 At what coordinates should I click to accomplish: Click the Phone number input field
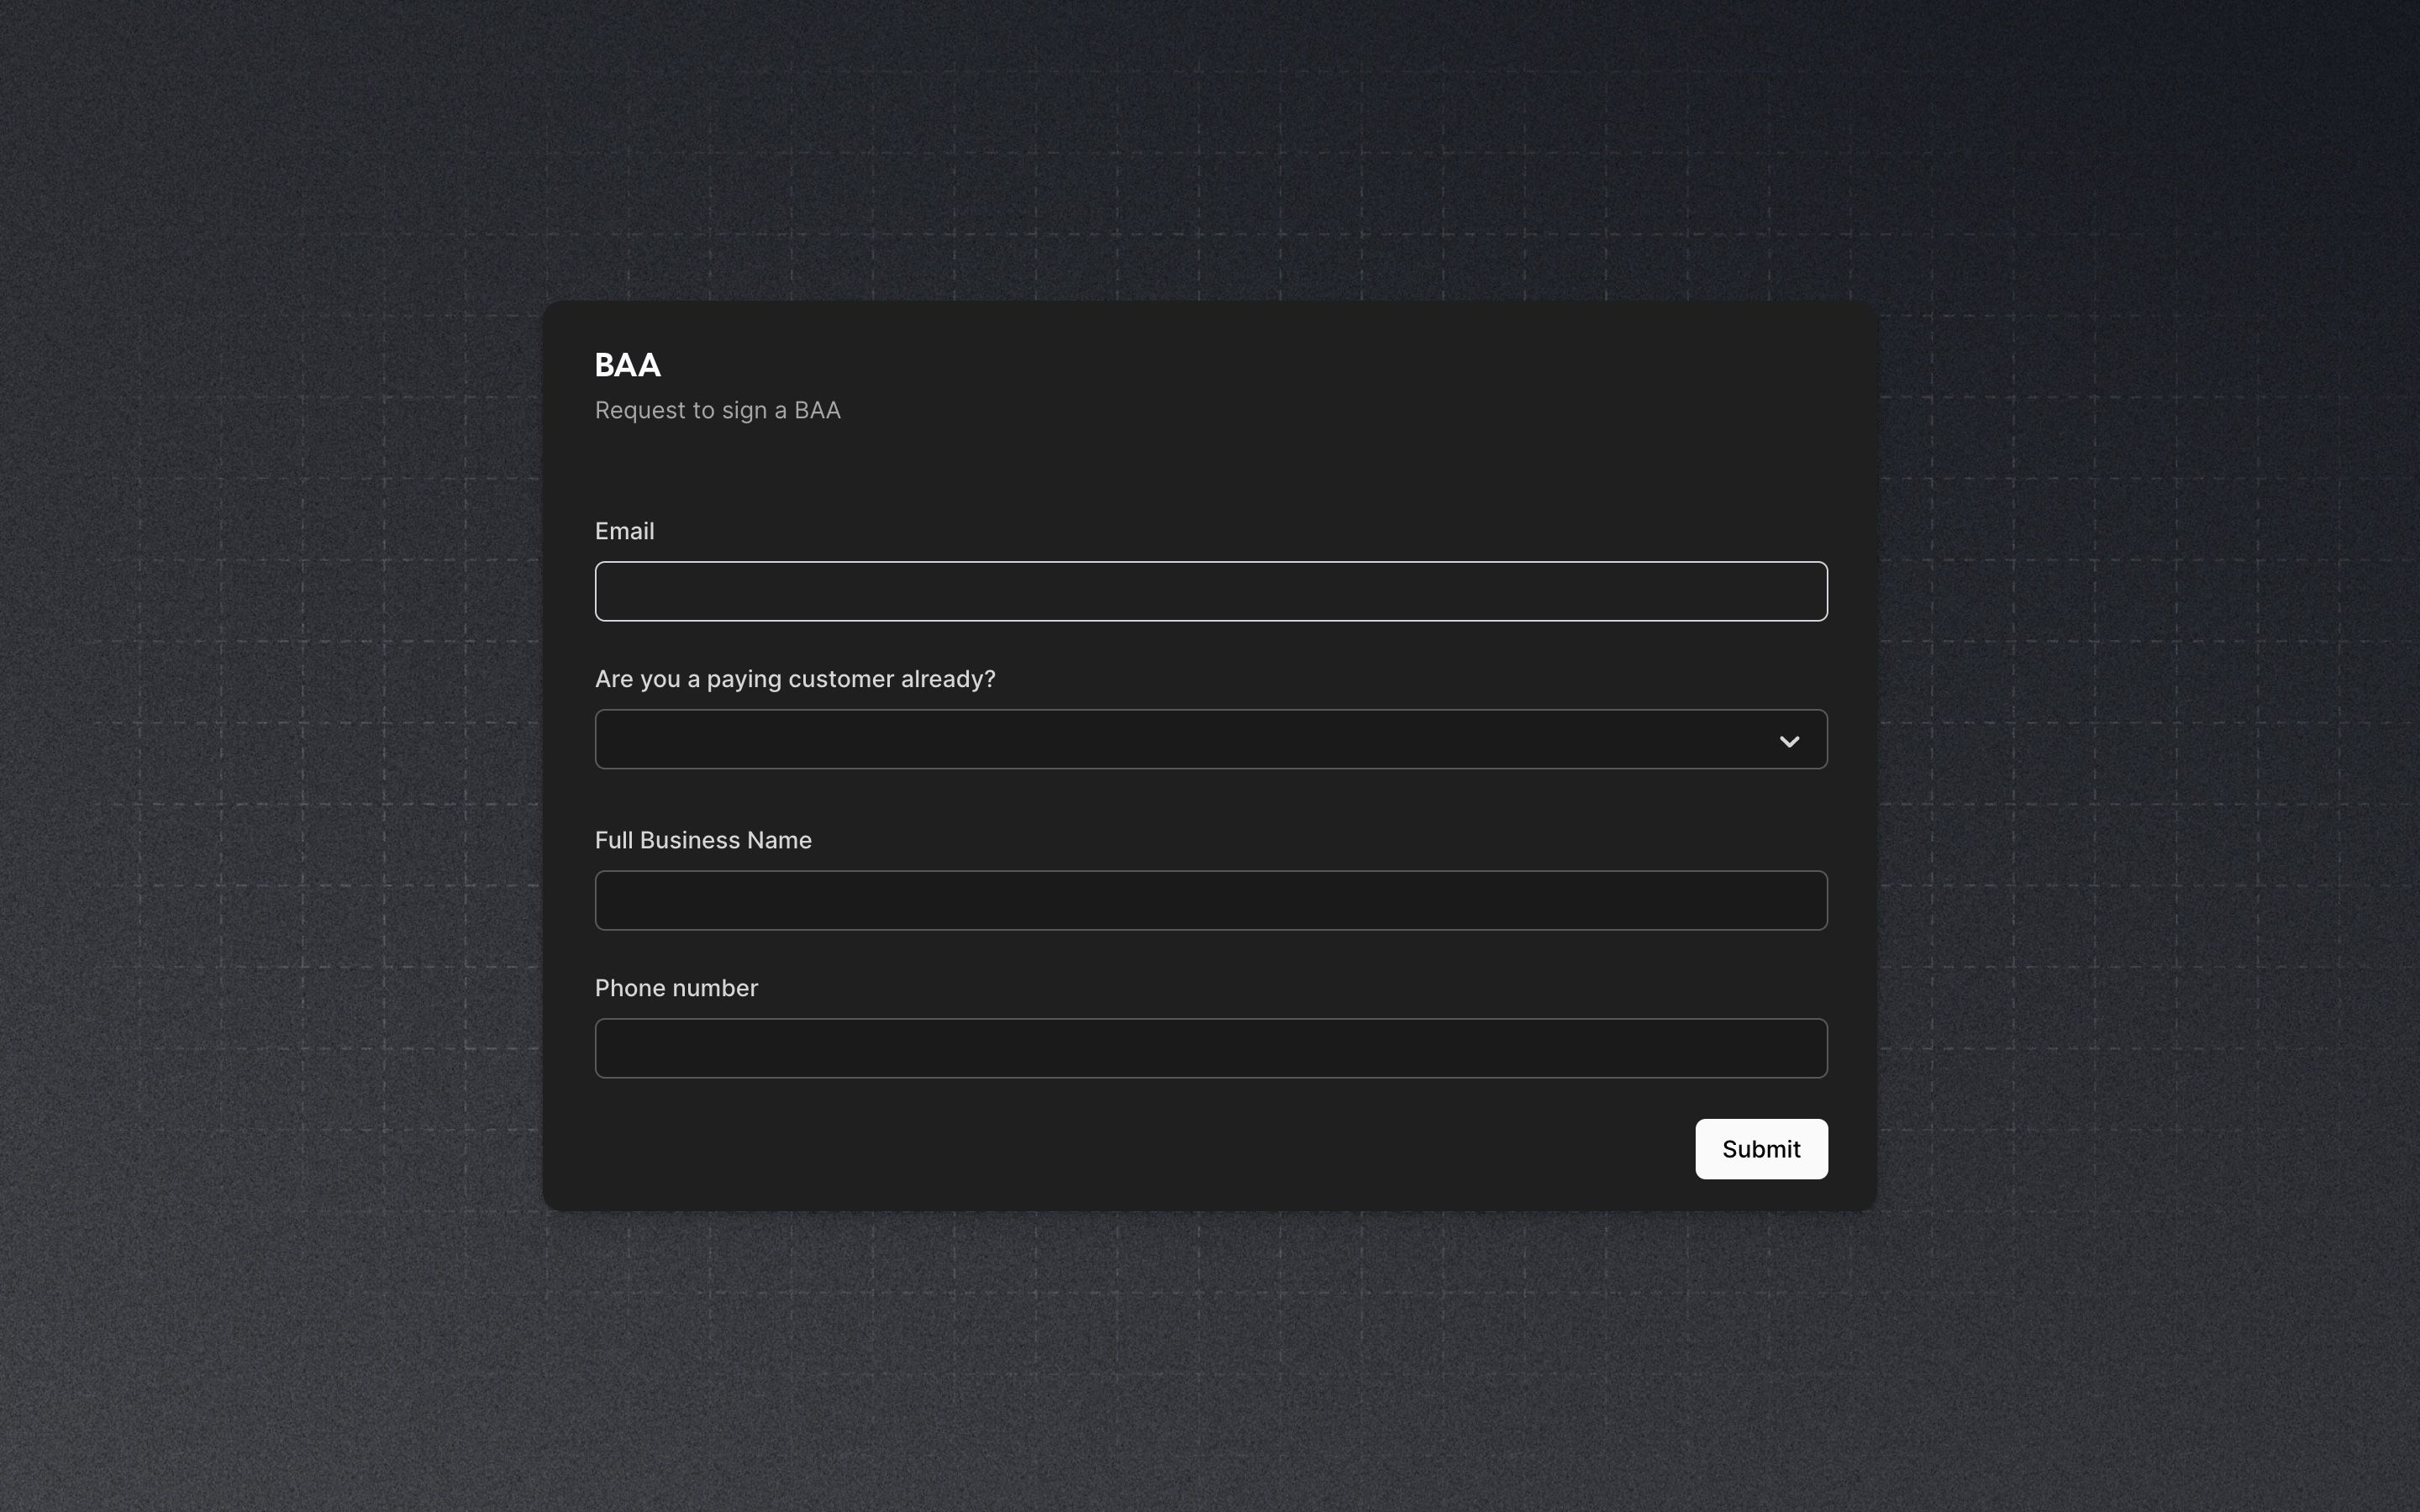(x=1209, y=1047)
